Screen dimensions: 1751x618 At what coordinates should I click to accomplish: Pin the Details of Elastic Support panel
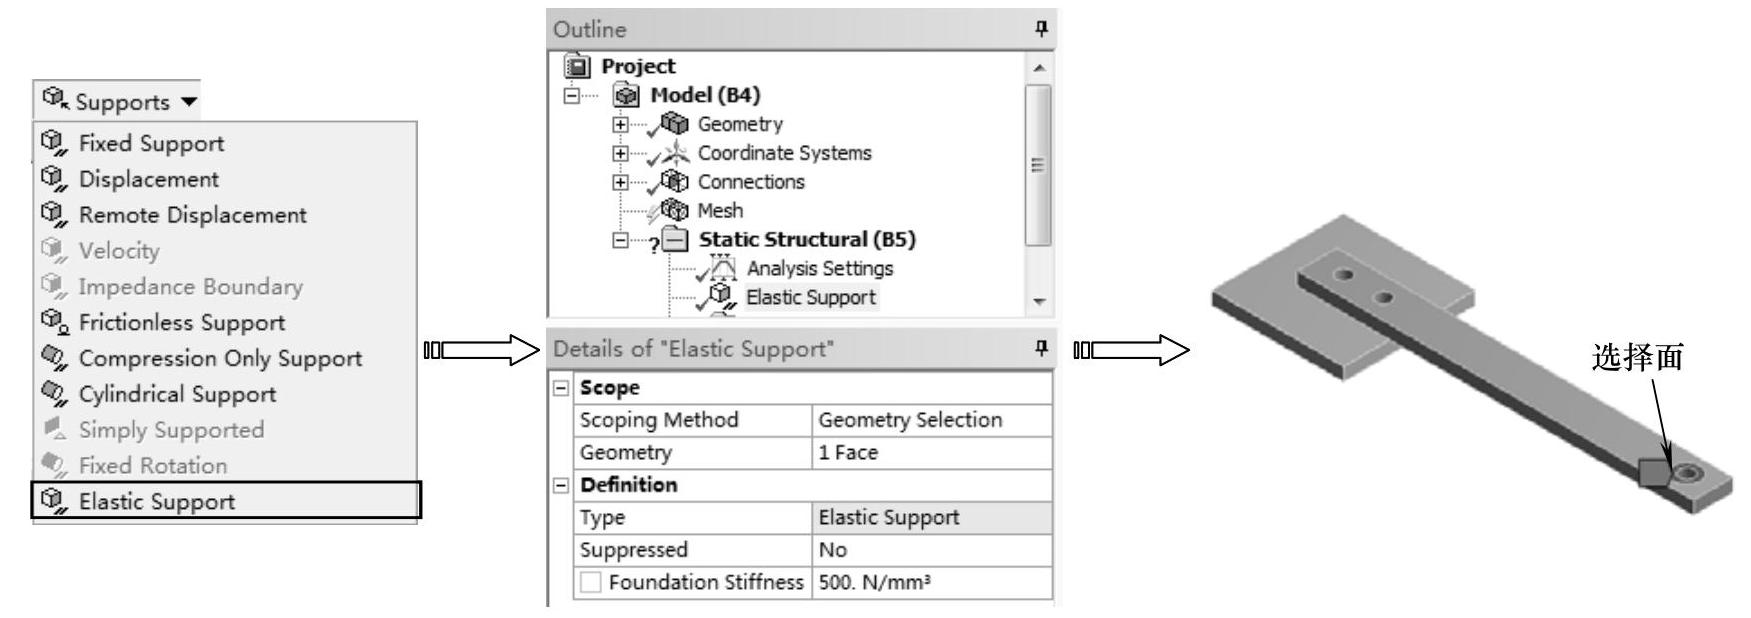tap(1041, 348)
